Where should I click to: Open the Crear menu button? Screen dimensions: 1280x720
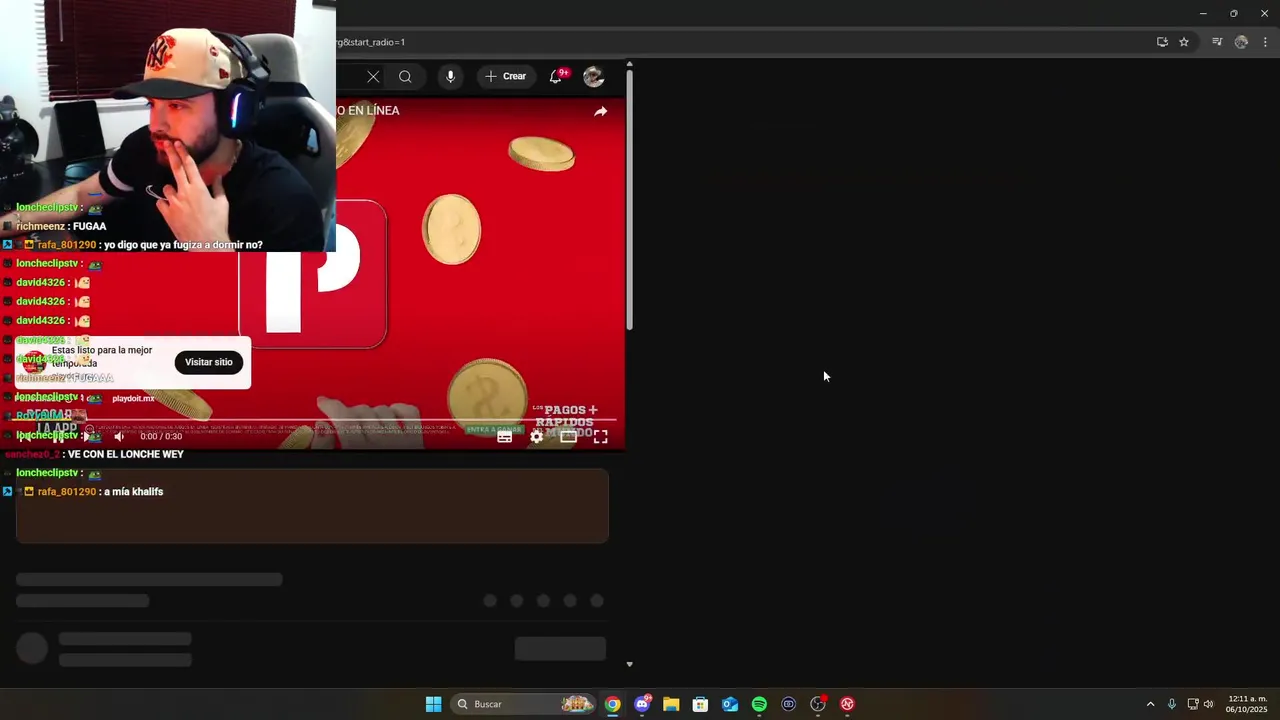[x=505, y=76]
